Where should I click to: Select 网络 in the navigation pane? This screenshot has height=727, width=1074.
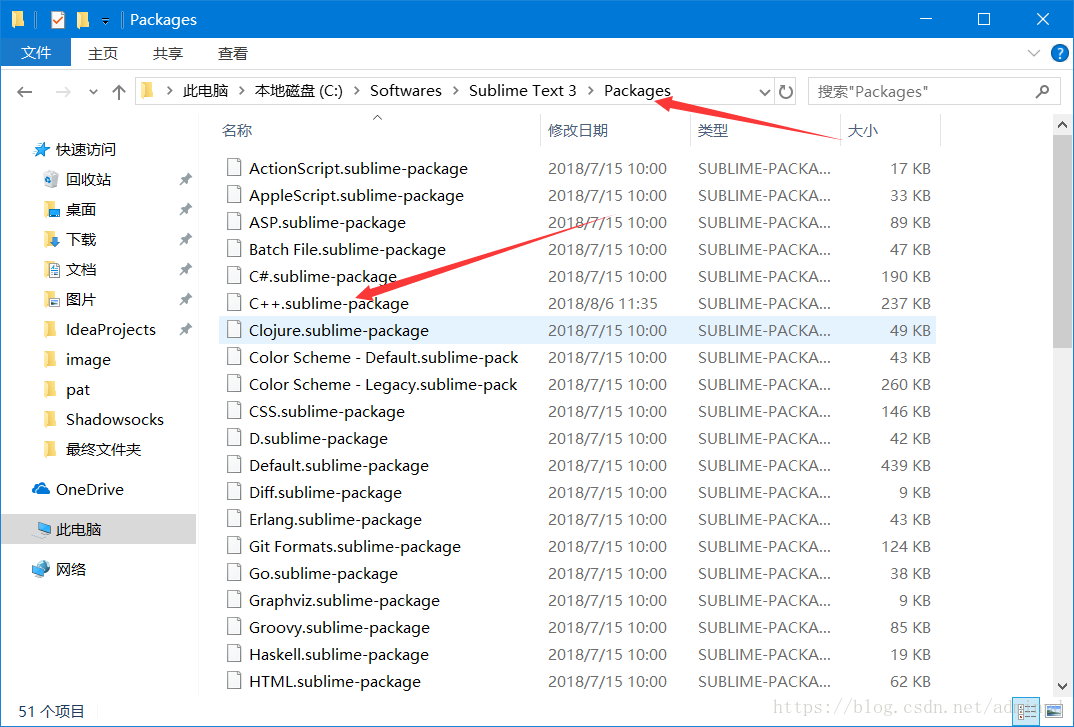tap(71, 569)
